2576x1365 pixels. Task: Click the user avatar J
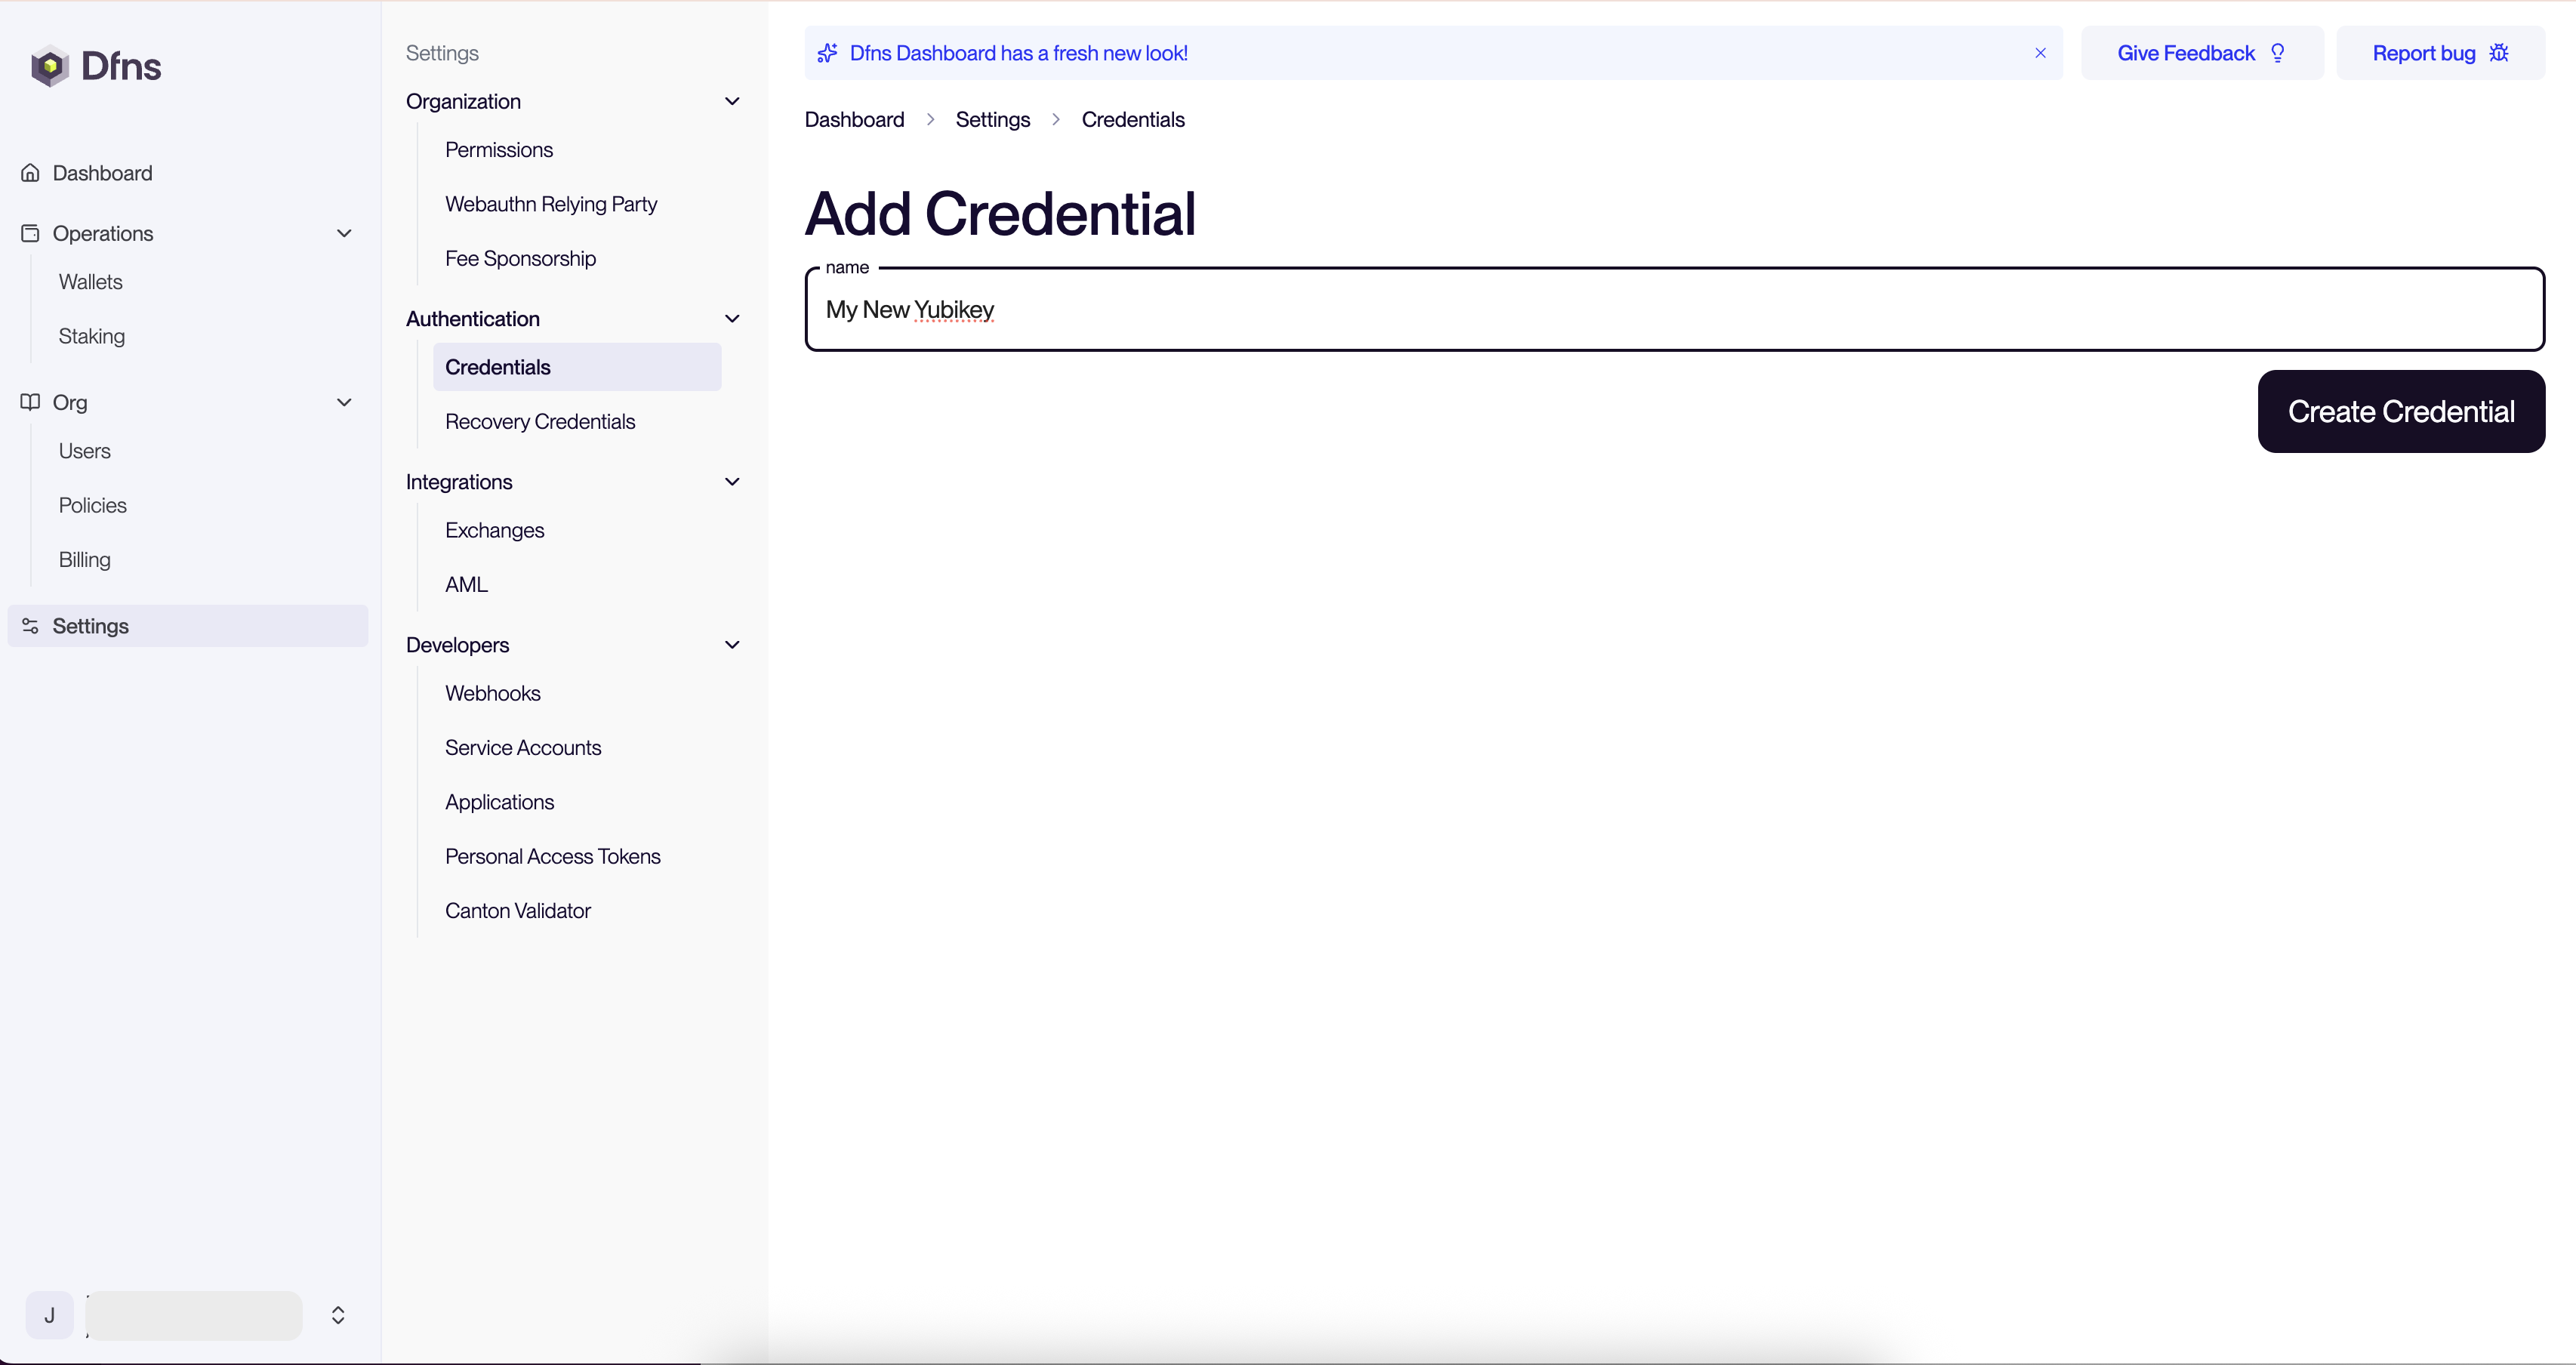(x=49, y=1315)
